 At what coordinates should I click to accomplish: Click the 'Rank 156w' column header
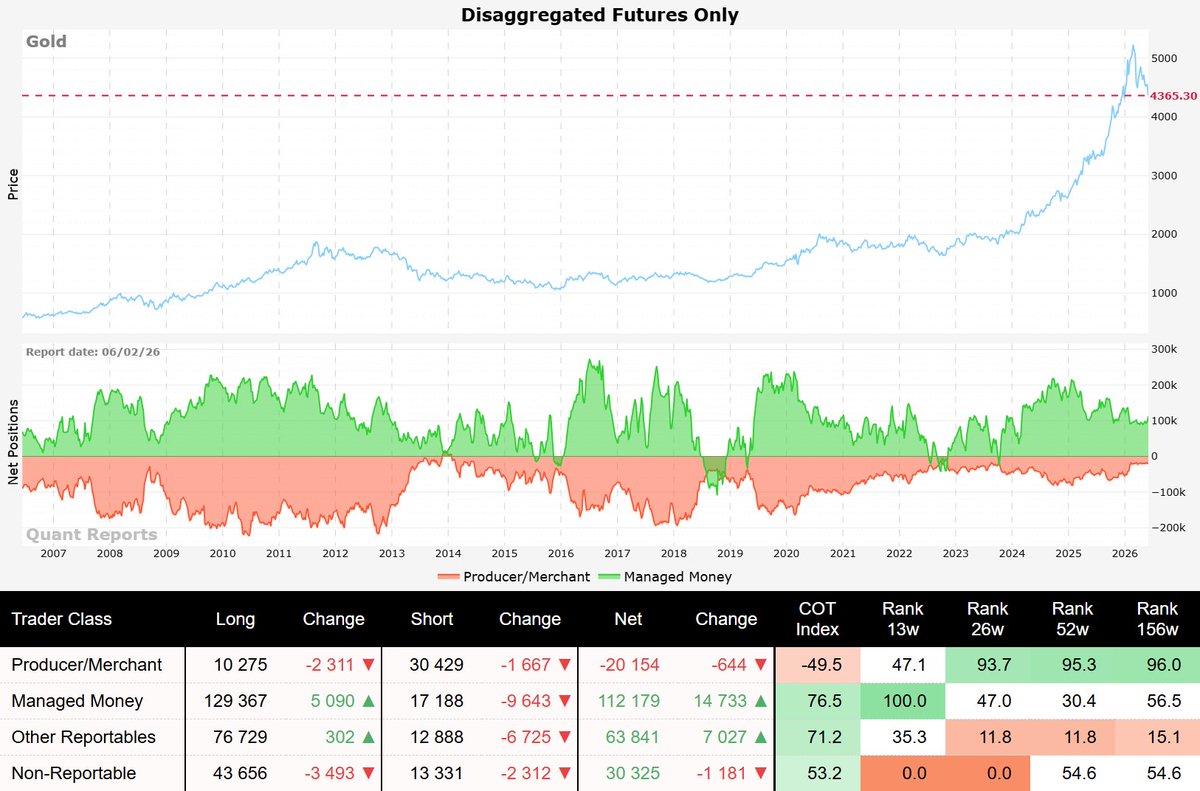click(x=1157, y=619)
